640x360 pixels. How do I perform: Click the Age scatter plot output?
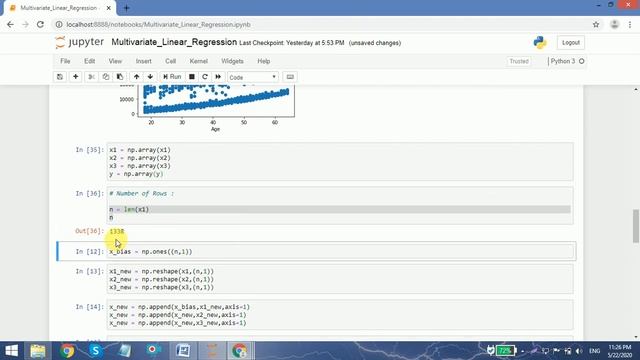pyautogui.click(x=208, y=108)
